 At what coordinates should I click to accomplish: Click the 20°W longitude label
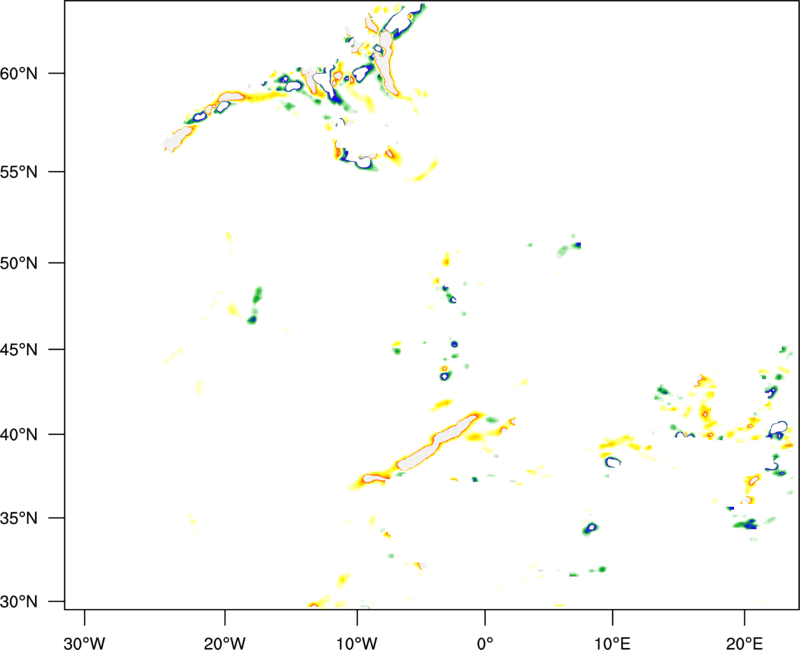pos(225,643)
